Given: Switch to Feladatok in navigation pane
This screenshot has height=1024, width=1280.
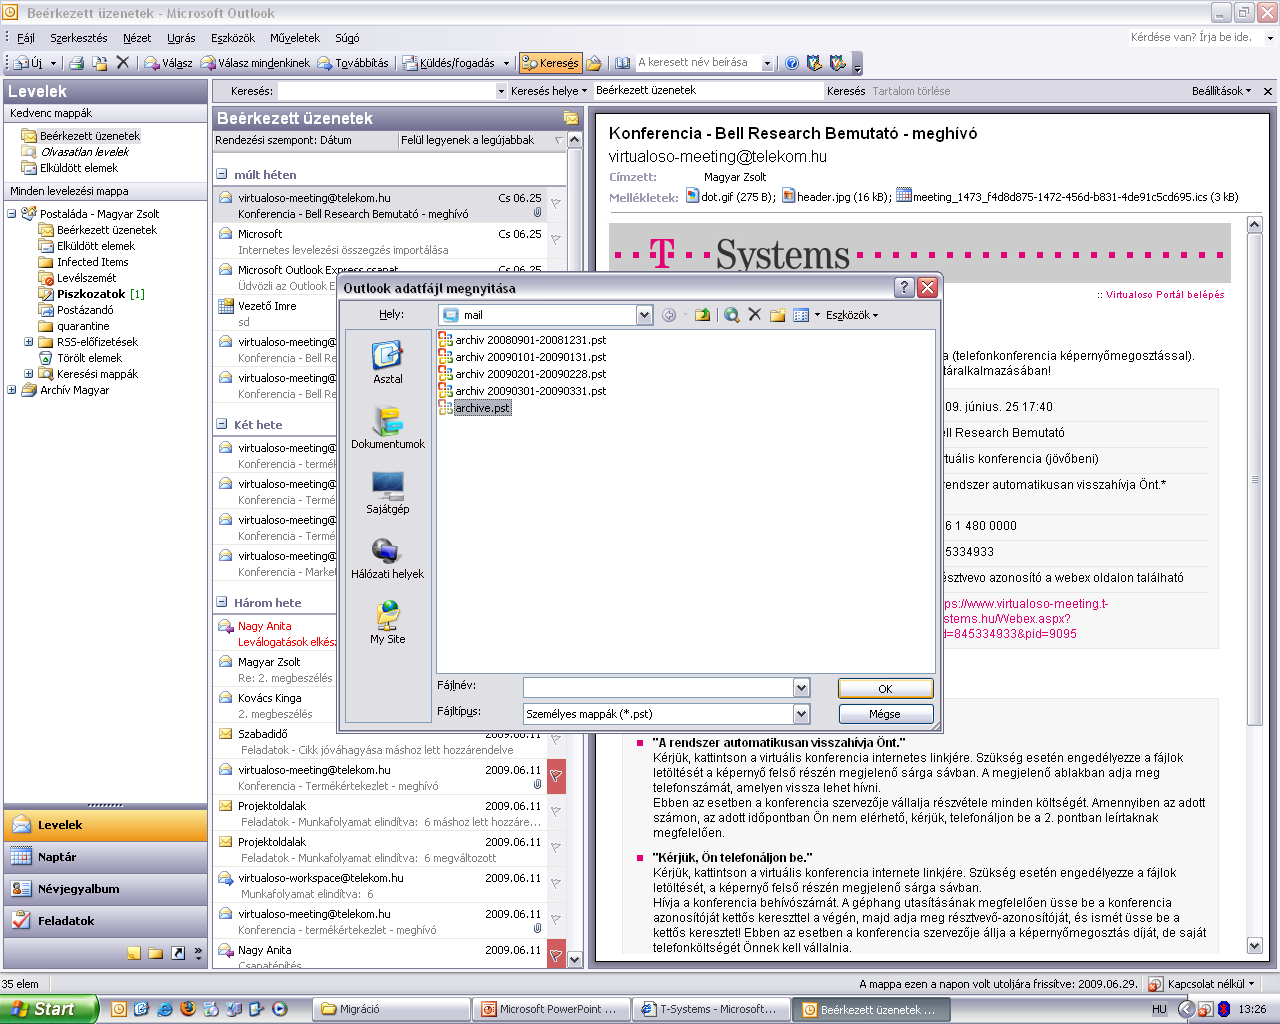Looking at the screenshot, I should pos(105,921).
